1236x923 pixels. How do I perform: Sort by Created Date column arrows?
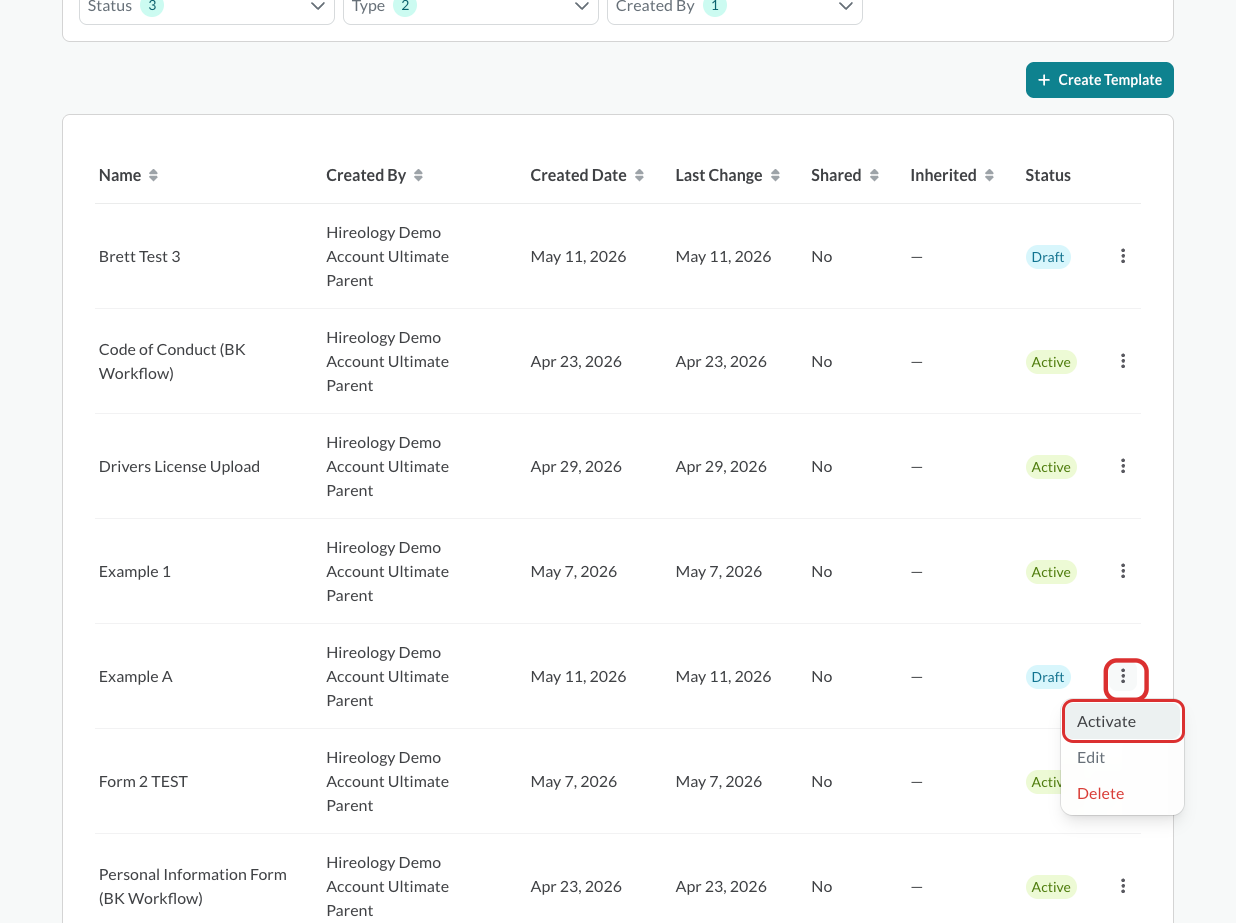(x=639, y=175)
